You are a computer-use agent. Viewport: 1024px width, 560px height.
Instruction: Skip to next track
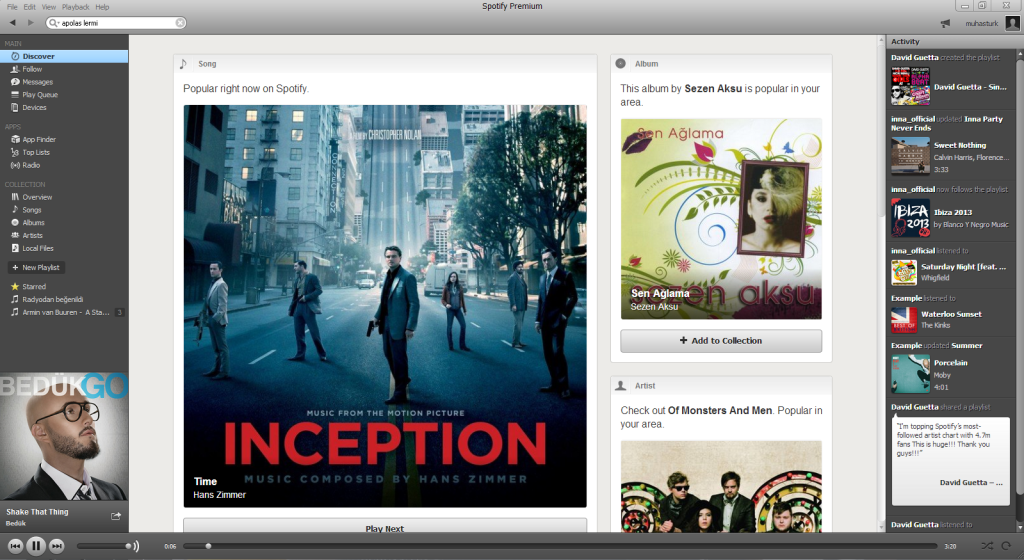point(57,546)
